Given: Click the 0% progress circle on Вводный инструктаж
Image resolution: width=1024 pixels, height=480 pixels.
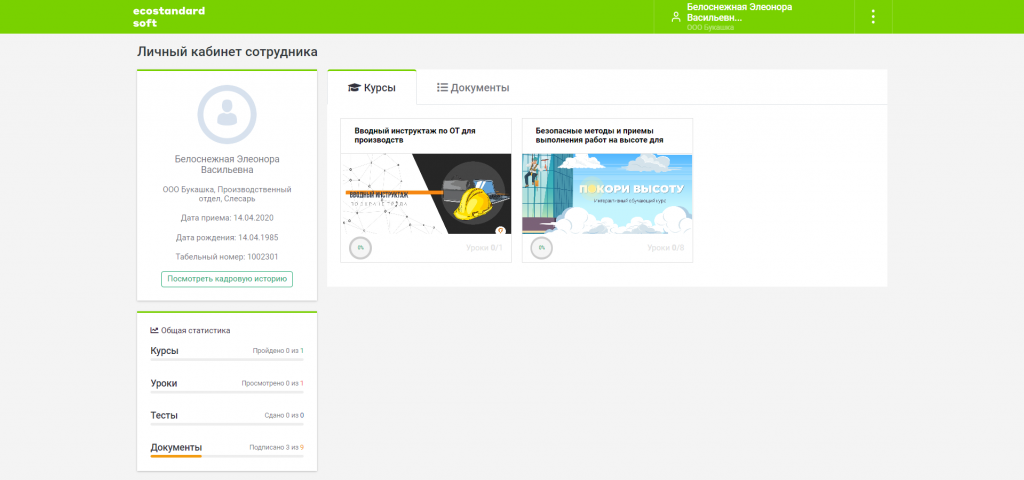Looking at the screenshot, I should click(359, 247).
